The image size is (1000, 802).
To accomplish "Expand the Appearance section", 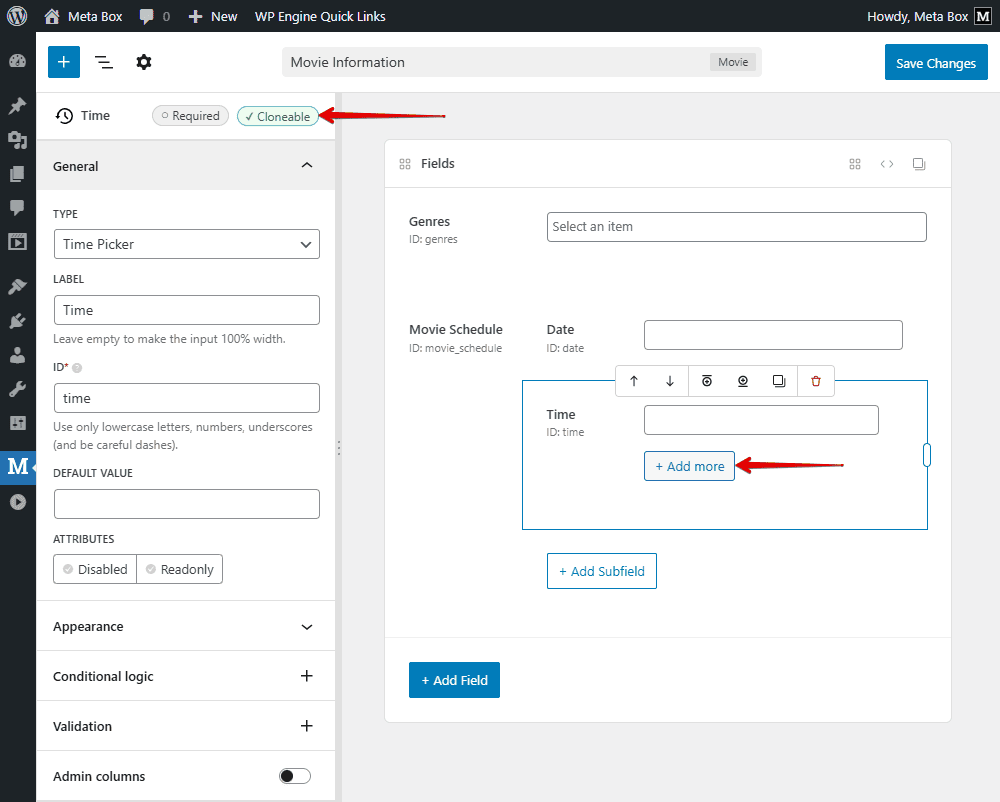I will (x=186, y=627).
